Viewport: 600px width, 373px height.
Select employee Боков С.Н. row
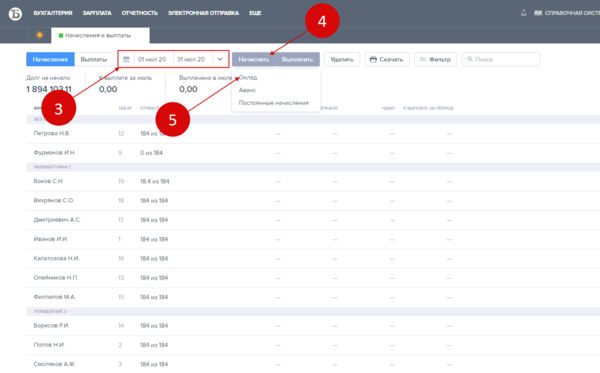click(x=313, y=181)
